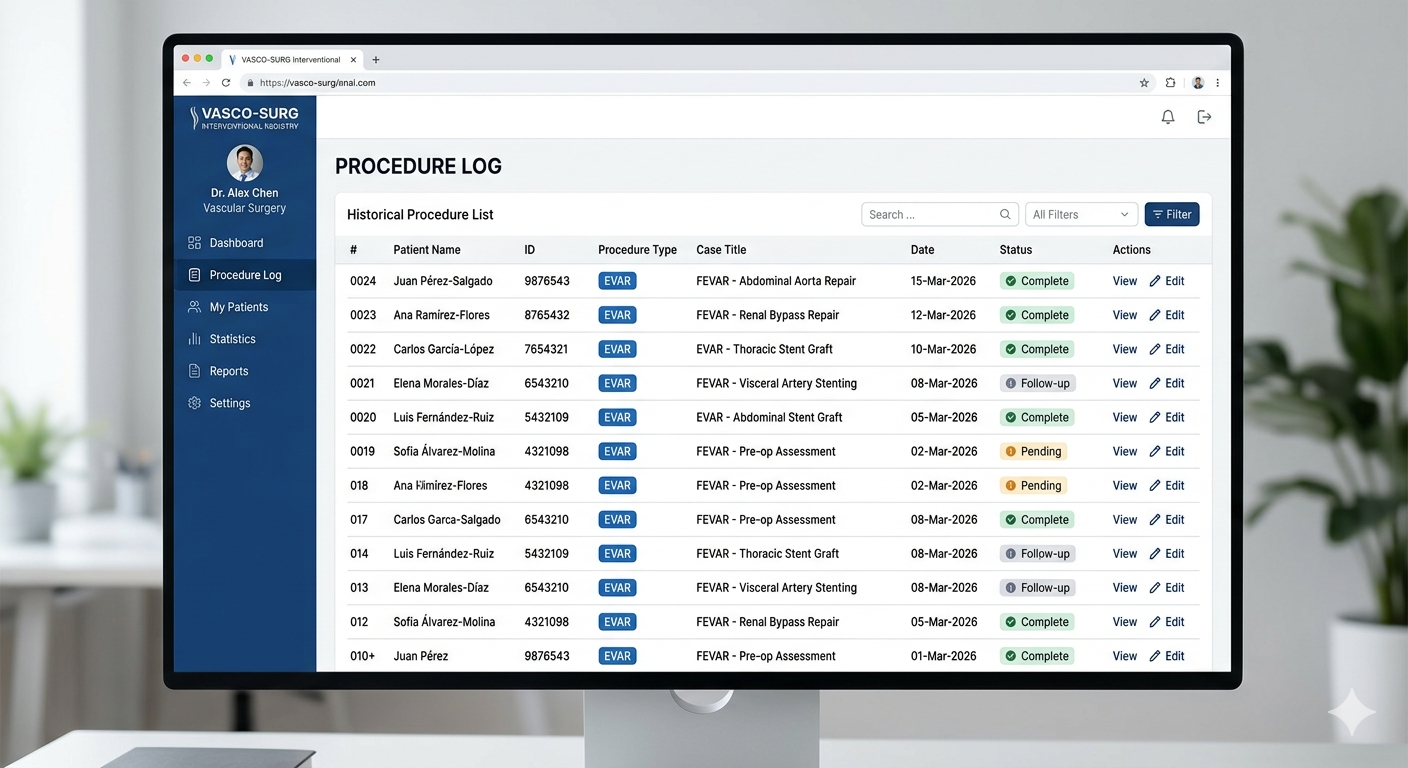Screen dimensions: 1408x768
Task: Open the browser three-dot menu
Action: [1217, 83]
